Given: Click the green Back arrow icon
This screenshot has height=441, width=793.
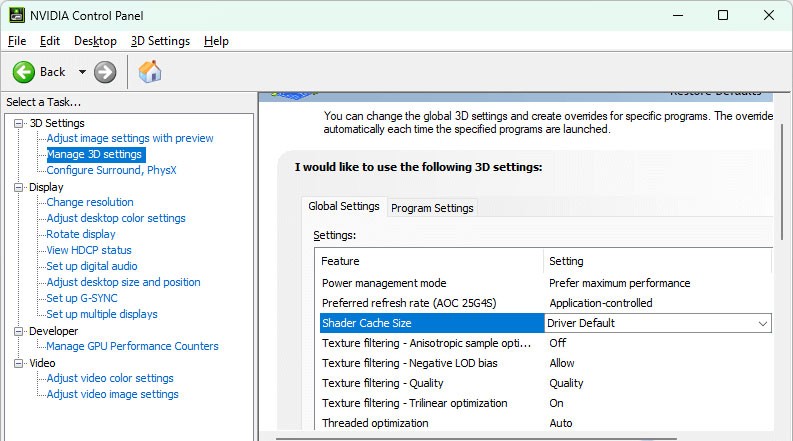Looking at the screenshot, I should [24, 72].
